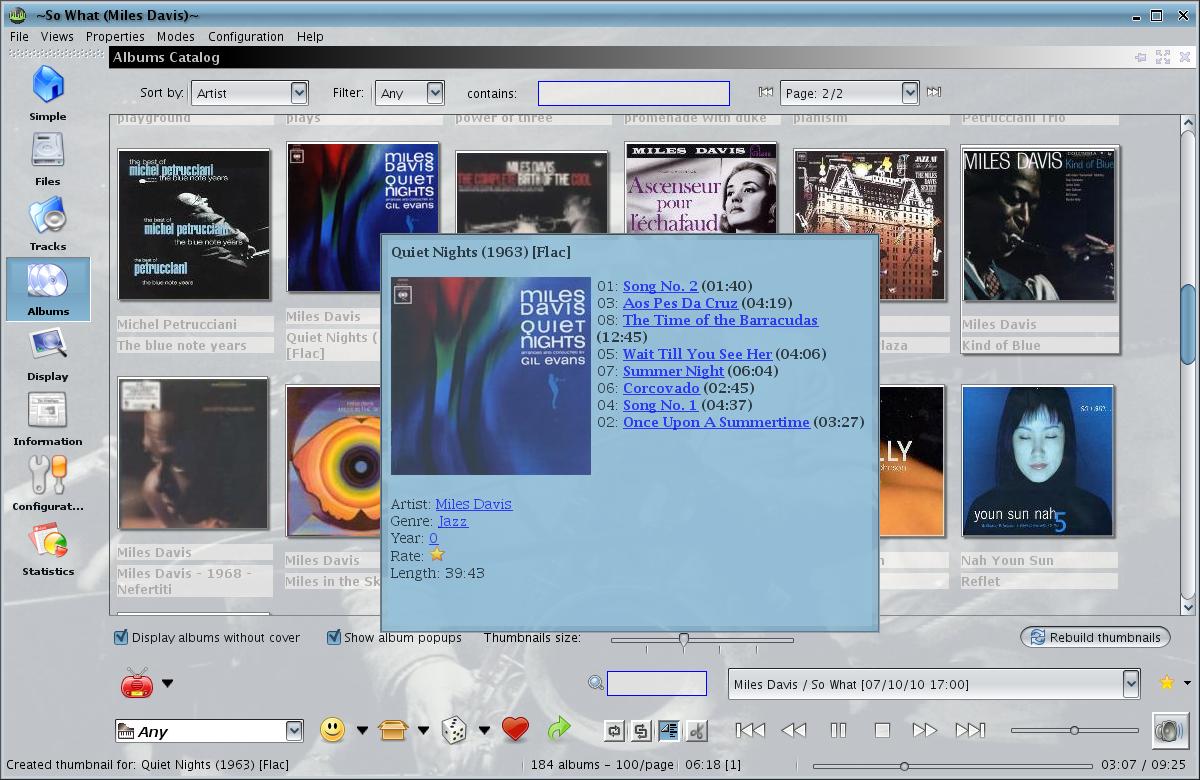Click the 'Rebuild thumbnails' button
Image resolution: width=1200 pixels, height=780 pixels.
tap(1095, 637)
